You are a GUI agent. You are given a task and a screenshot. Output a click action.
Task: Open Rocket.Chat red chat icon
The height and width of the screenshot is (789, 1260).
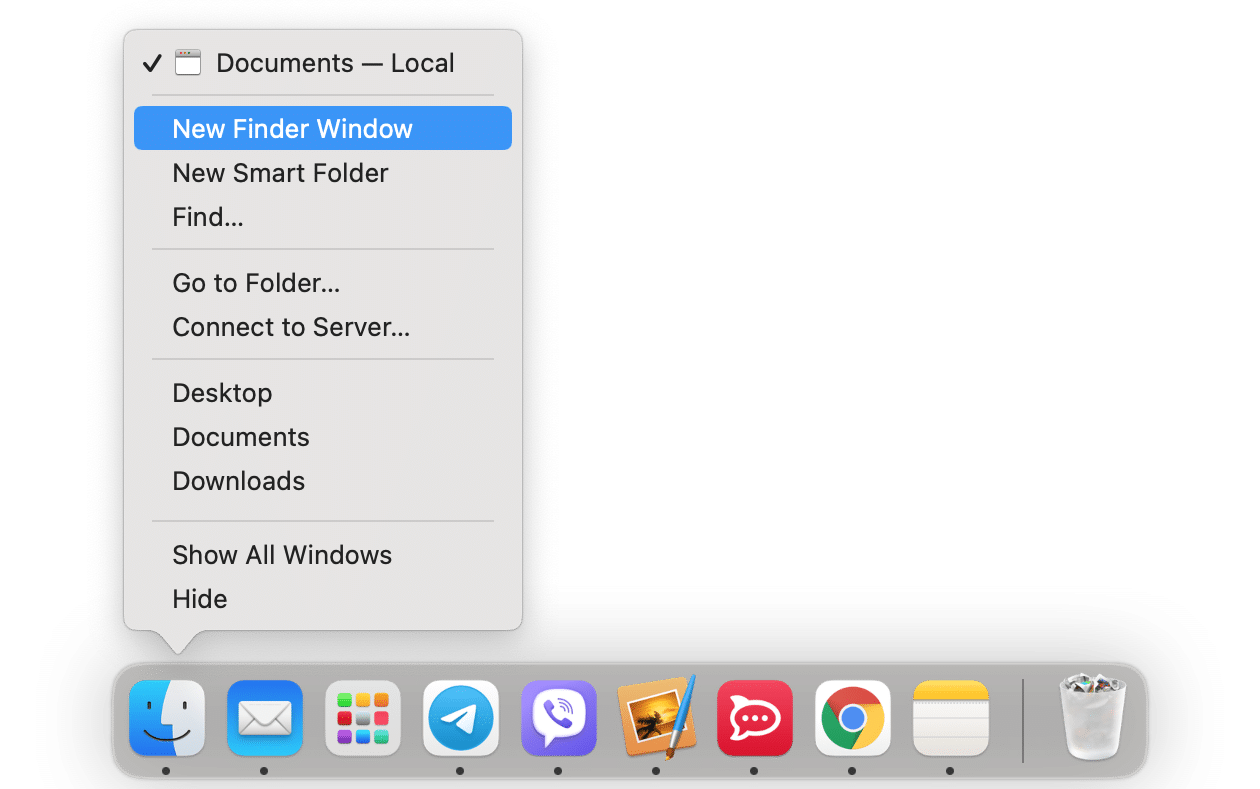[x=755, y=718]
